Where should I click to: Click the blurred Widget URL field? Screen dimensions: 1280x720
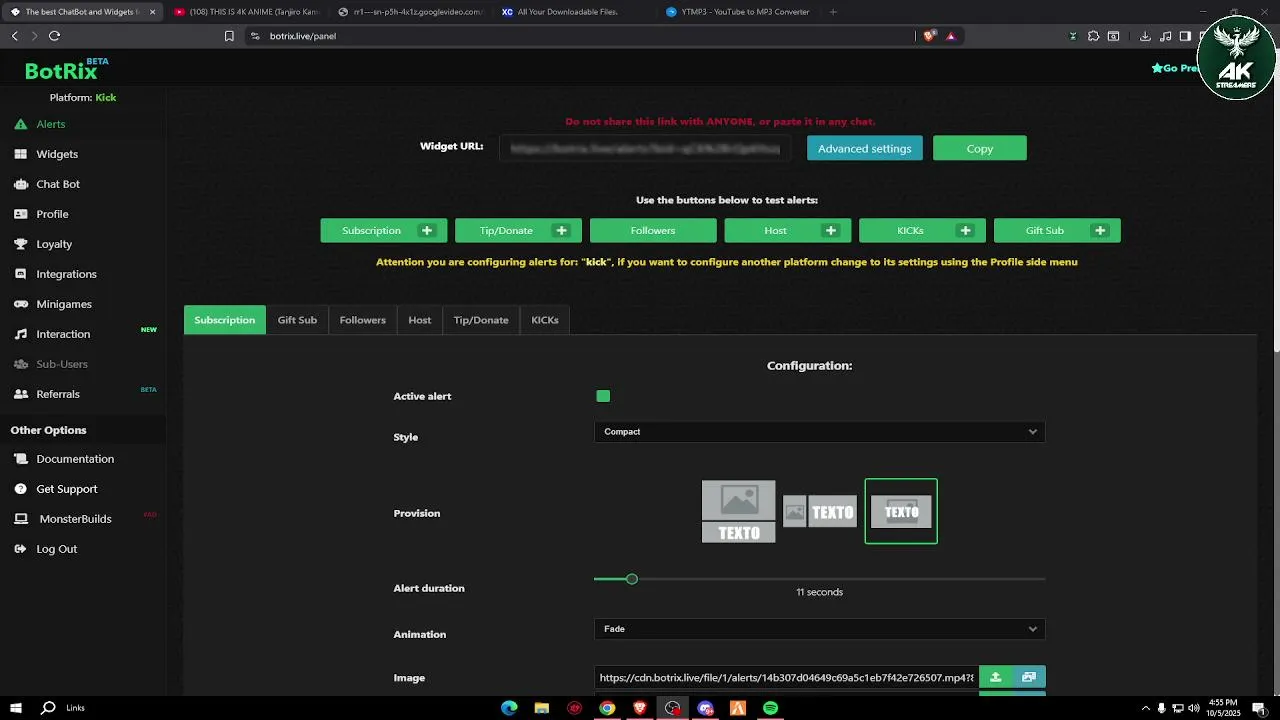tap(645, 148)
